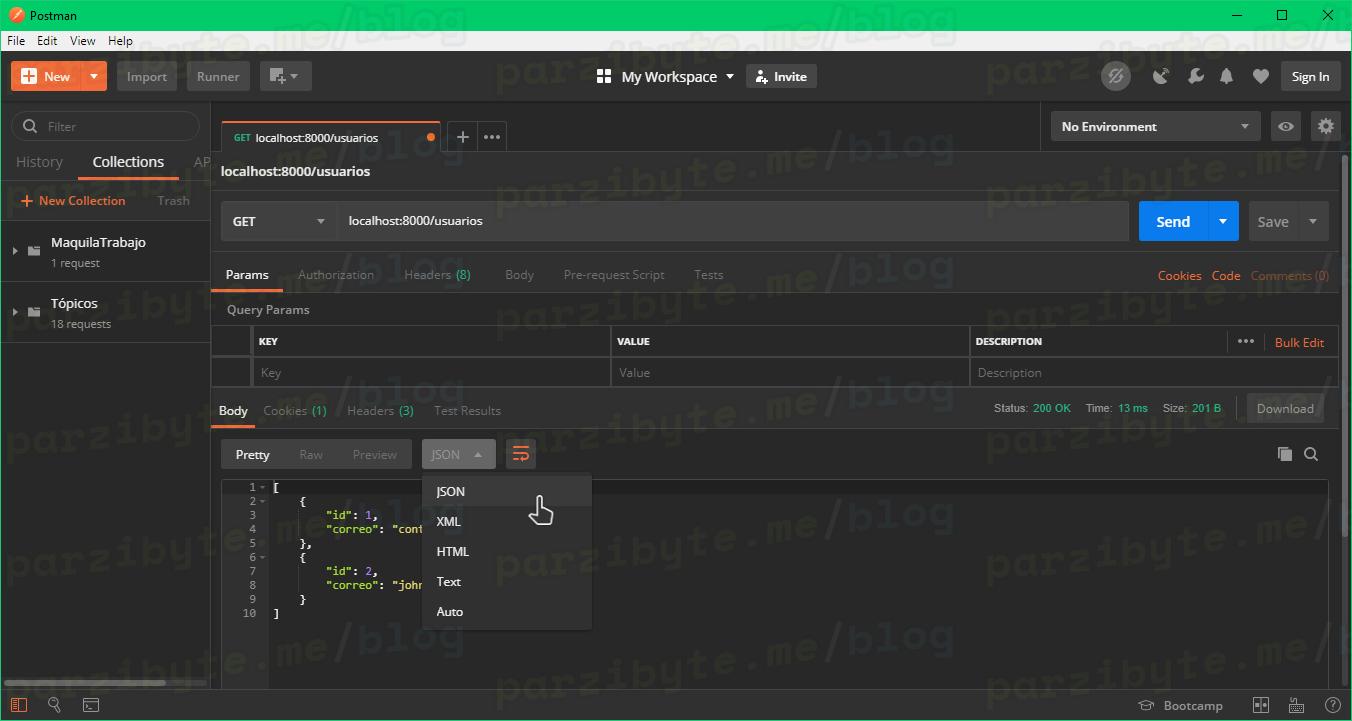The image size is (1352, 721).
Task: Expand the Tópicos collection
Action: click(x=15, y=312)
